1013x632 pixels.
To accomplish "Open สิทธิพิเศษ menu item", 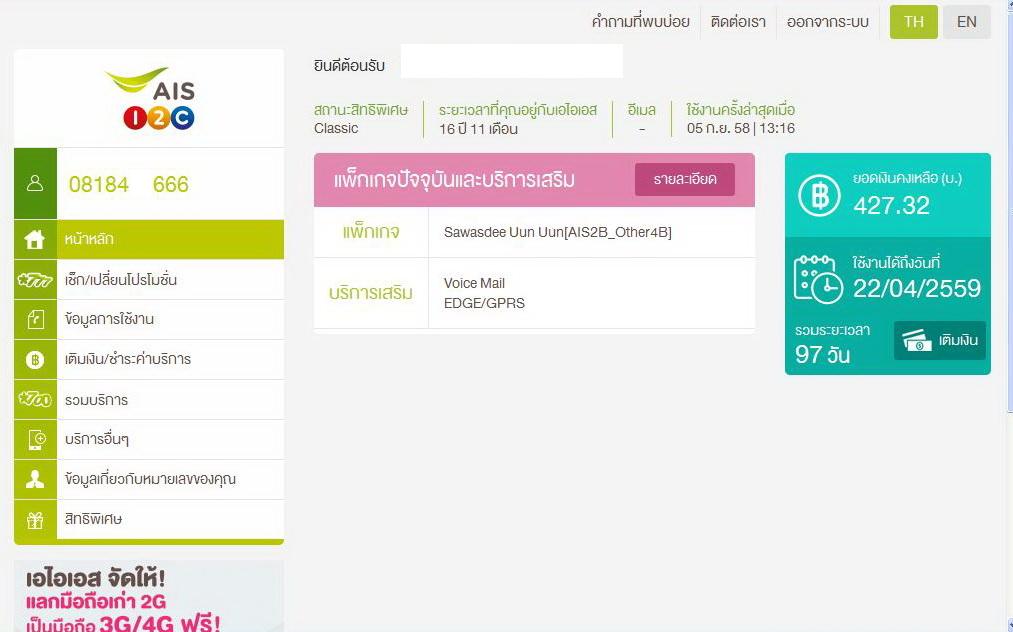I will [149, 519].
